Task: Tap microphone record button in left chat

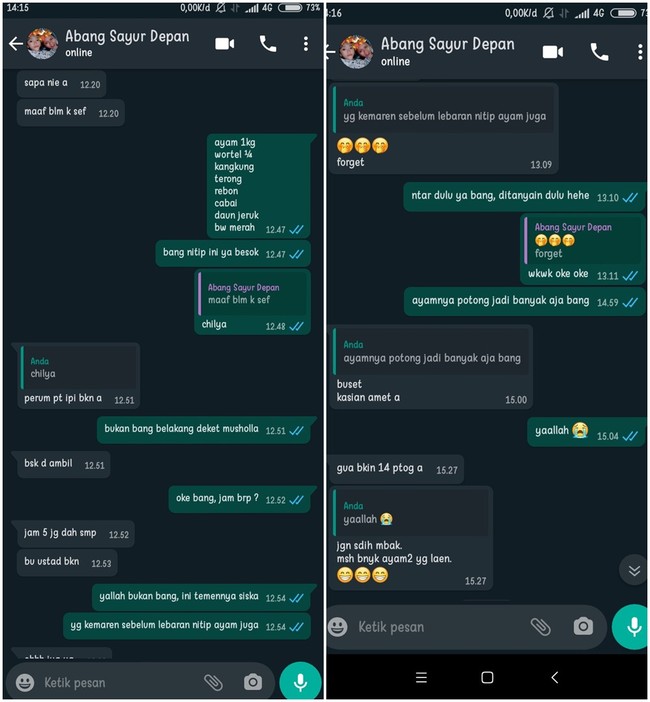Action: [x=300, y=681]
